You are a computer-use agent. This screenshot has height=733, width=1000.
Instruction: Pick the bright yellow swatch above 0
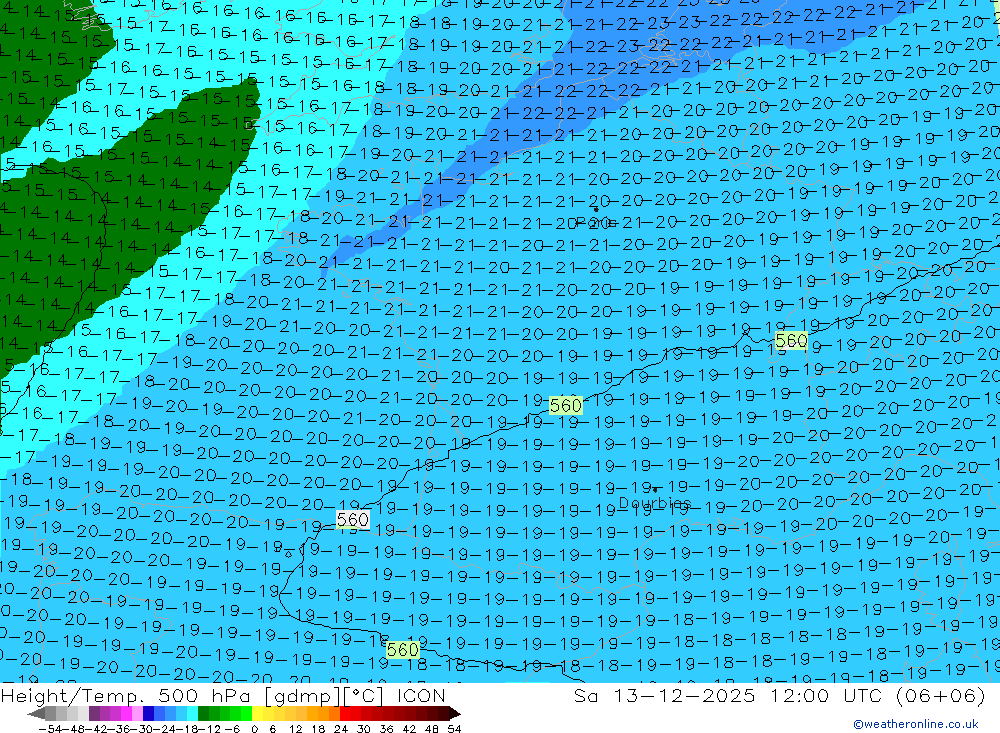(257, 713)
